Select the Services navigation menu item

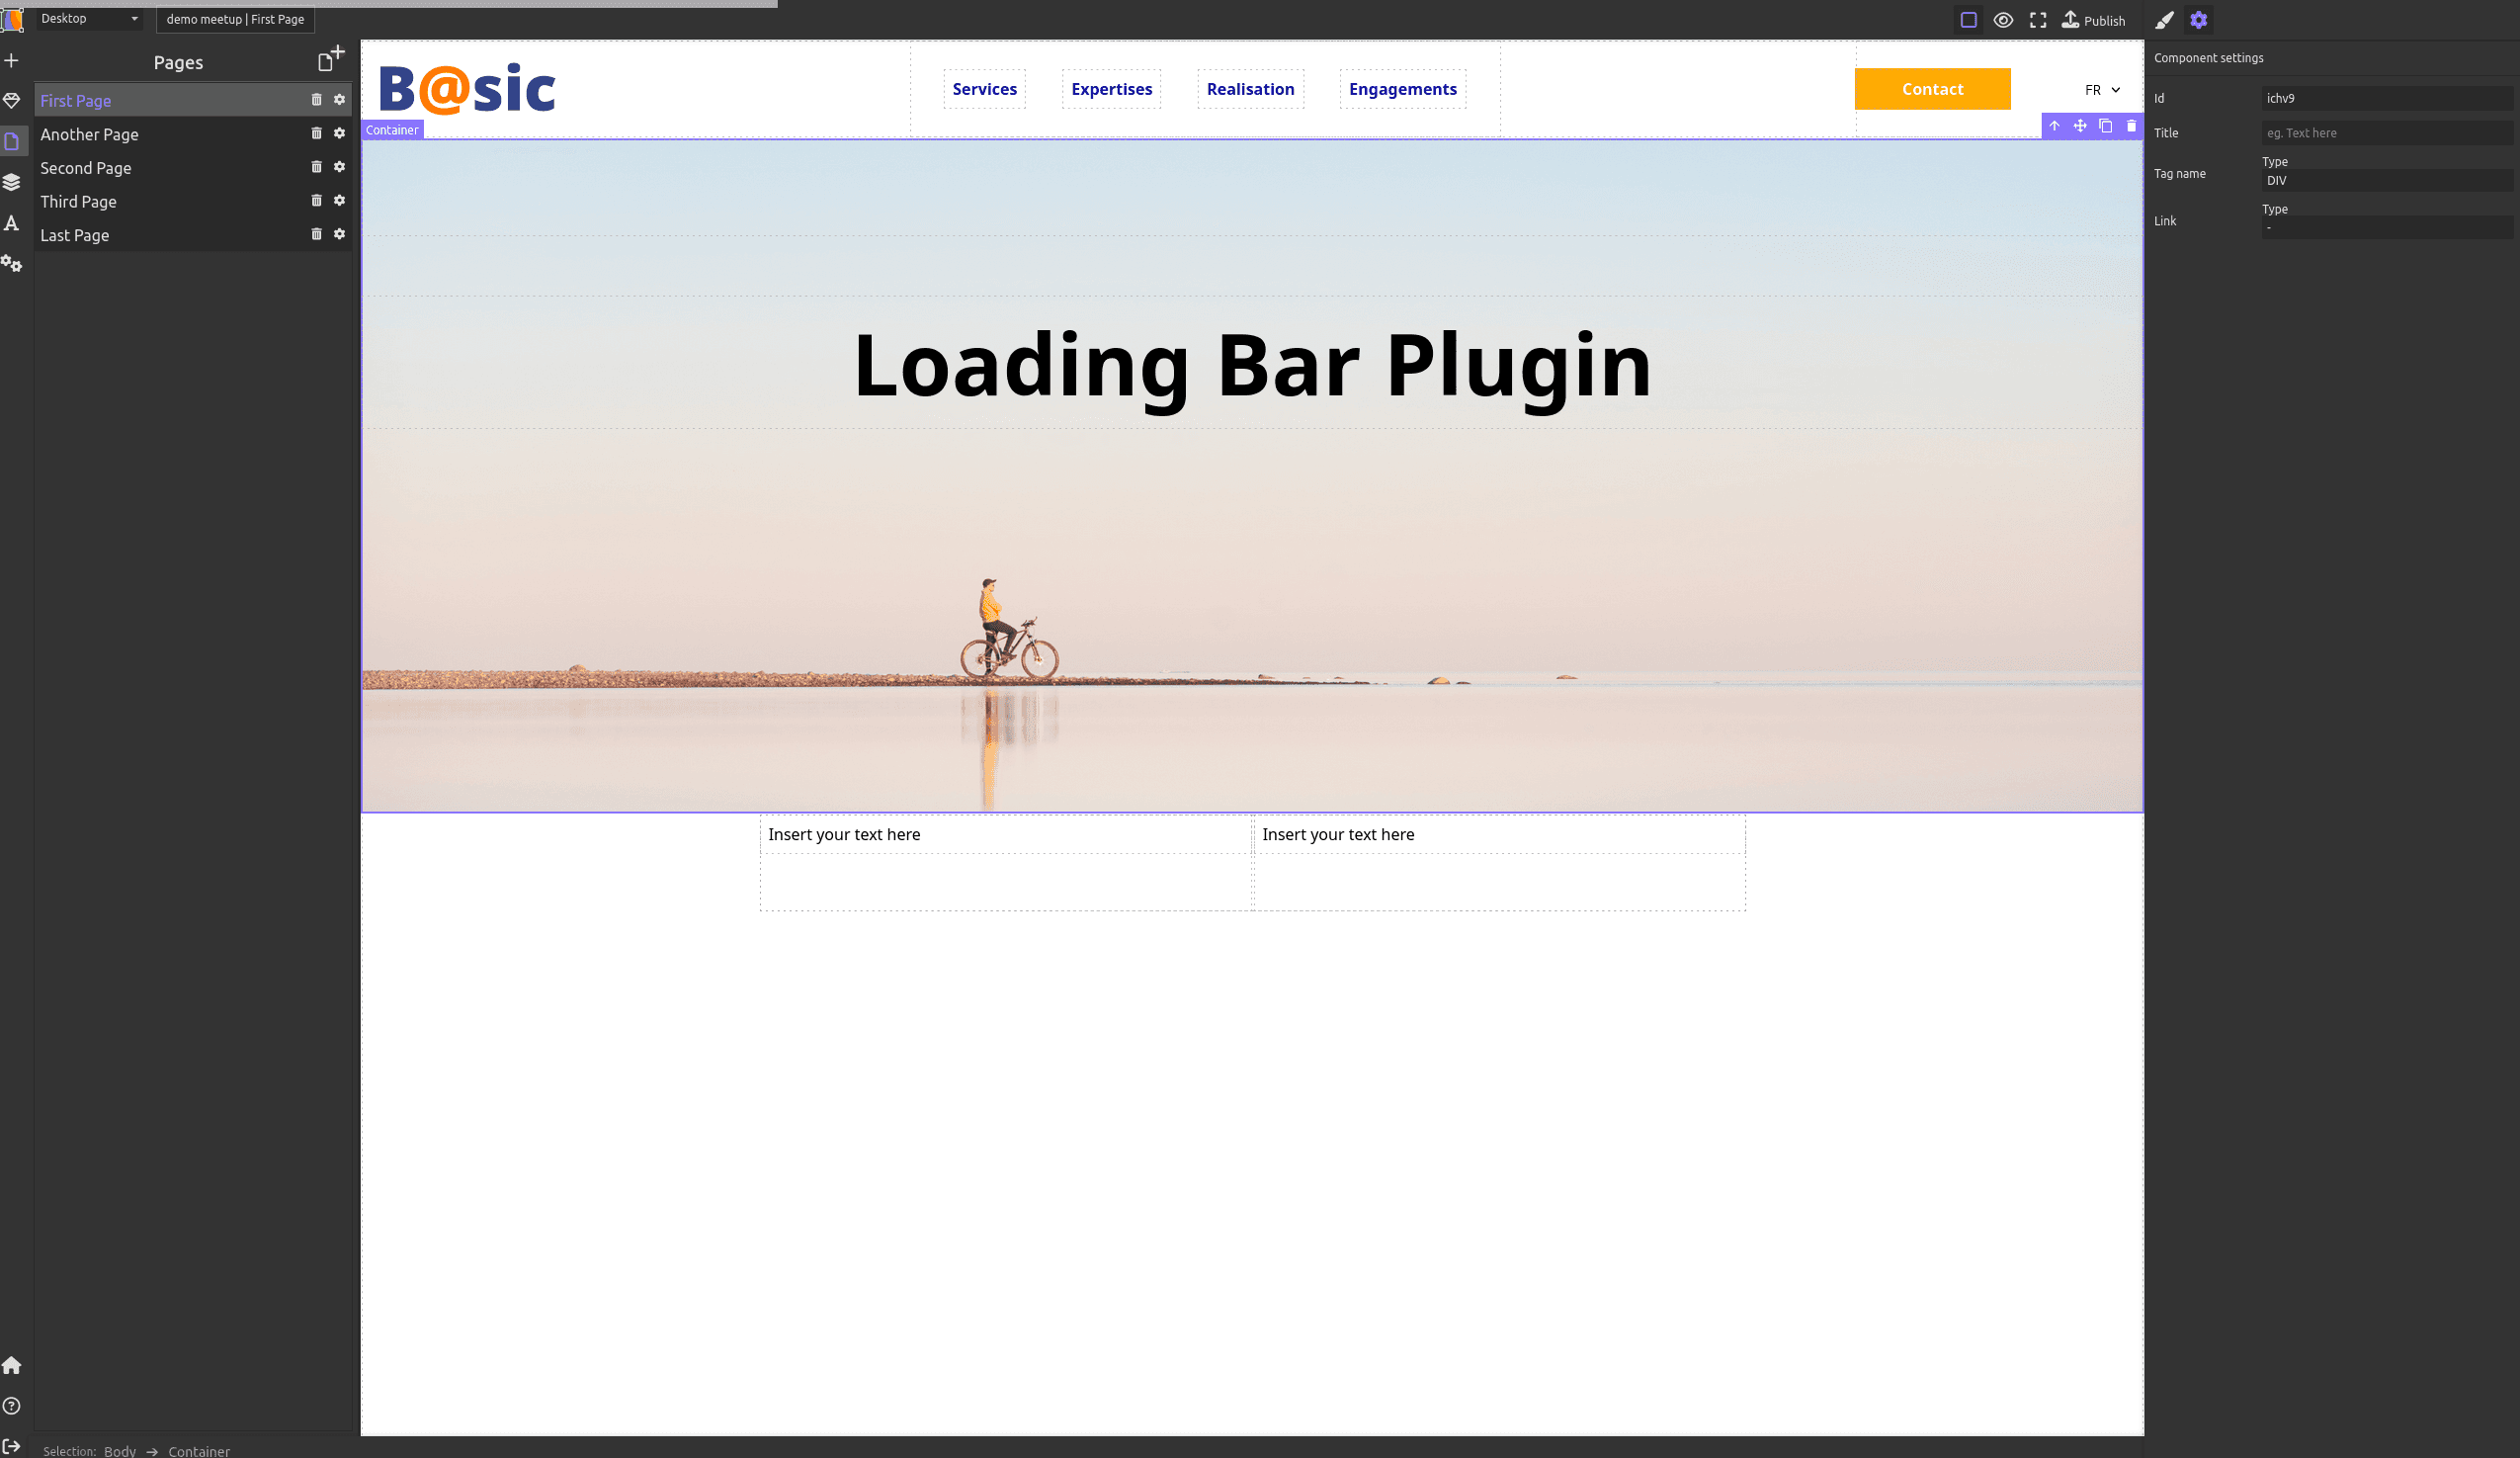point(985,89)
